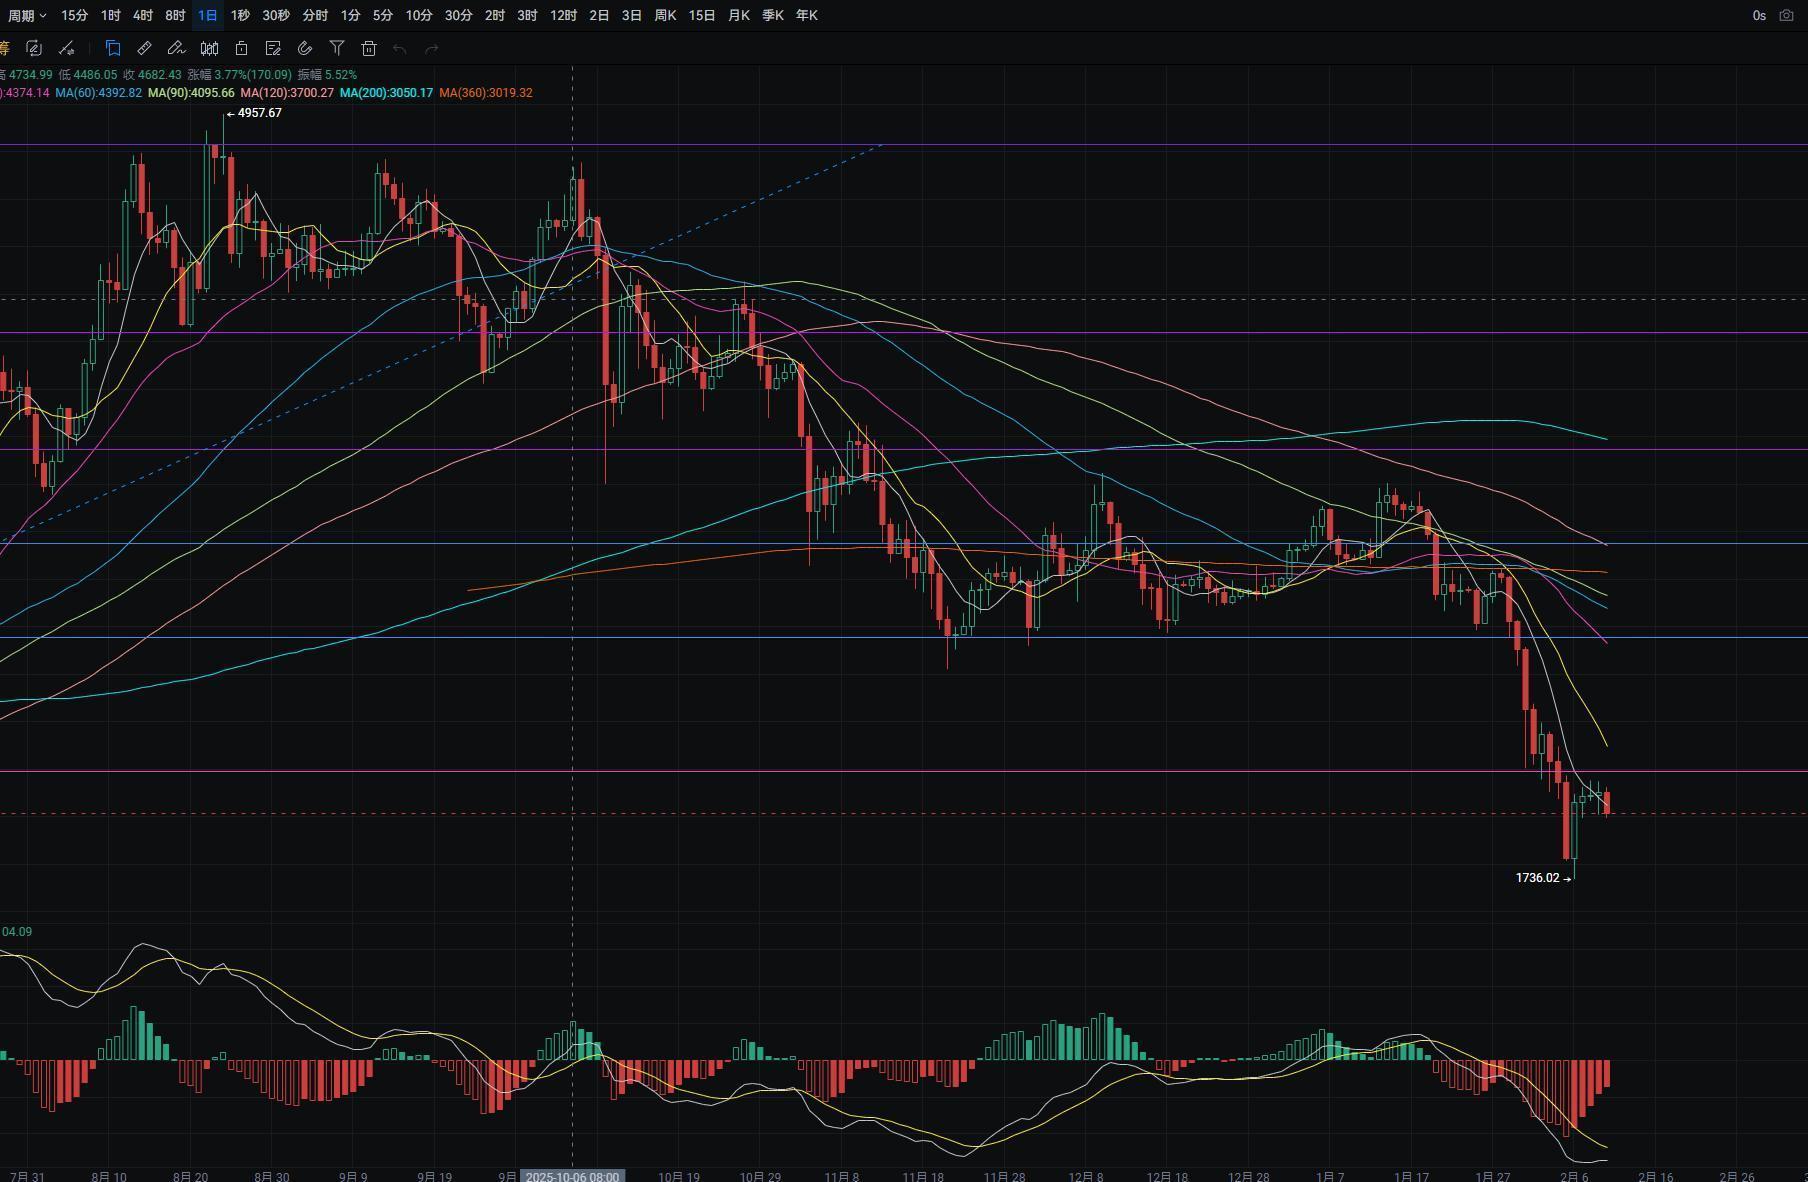Click the MA(60) indicator label
Image resolution: width=1808 pixels, height=1182 pixels.
click(98, 93)
